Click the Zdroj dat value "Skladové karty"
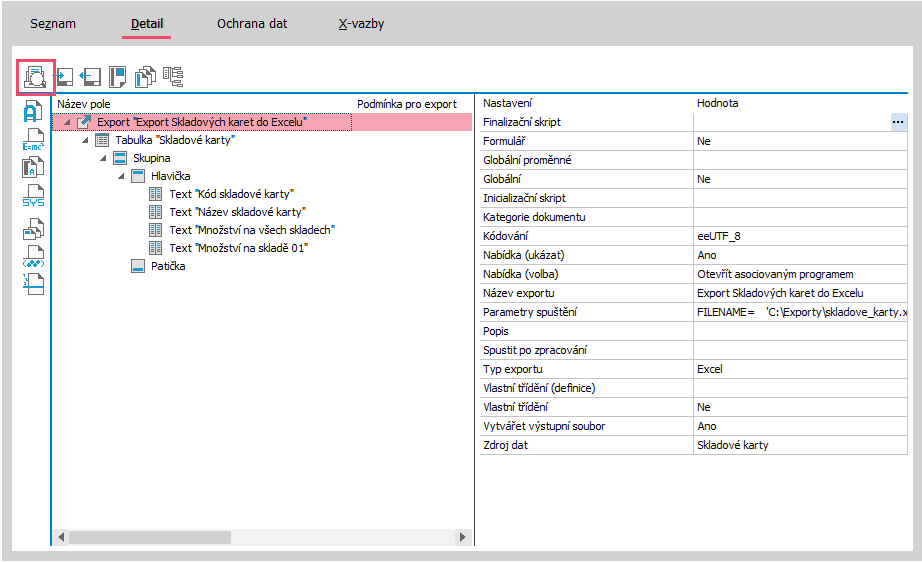This screenshot has height=562, width=922. tap(800, 445)
